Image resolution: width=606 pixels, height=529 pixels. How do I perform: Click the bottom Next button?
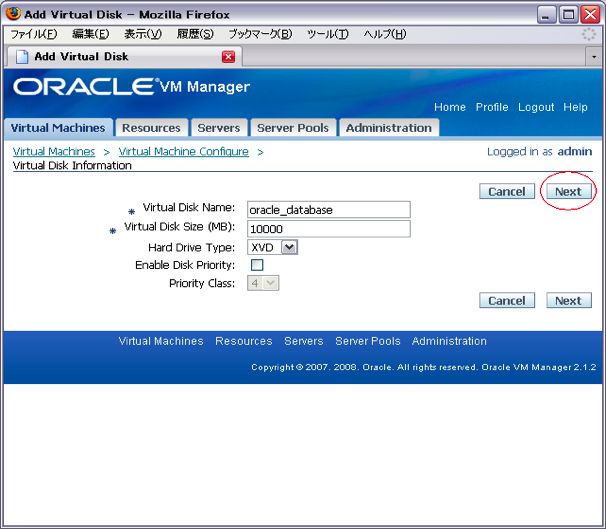[x=569, y=300]
